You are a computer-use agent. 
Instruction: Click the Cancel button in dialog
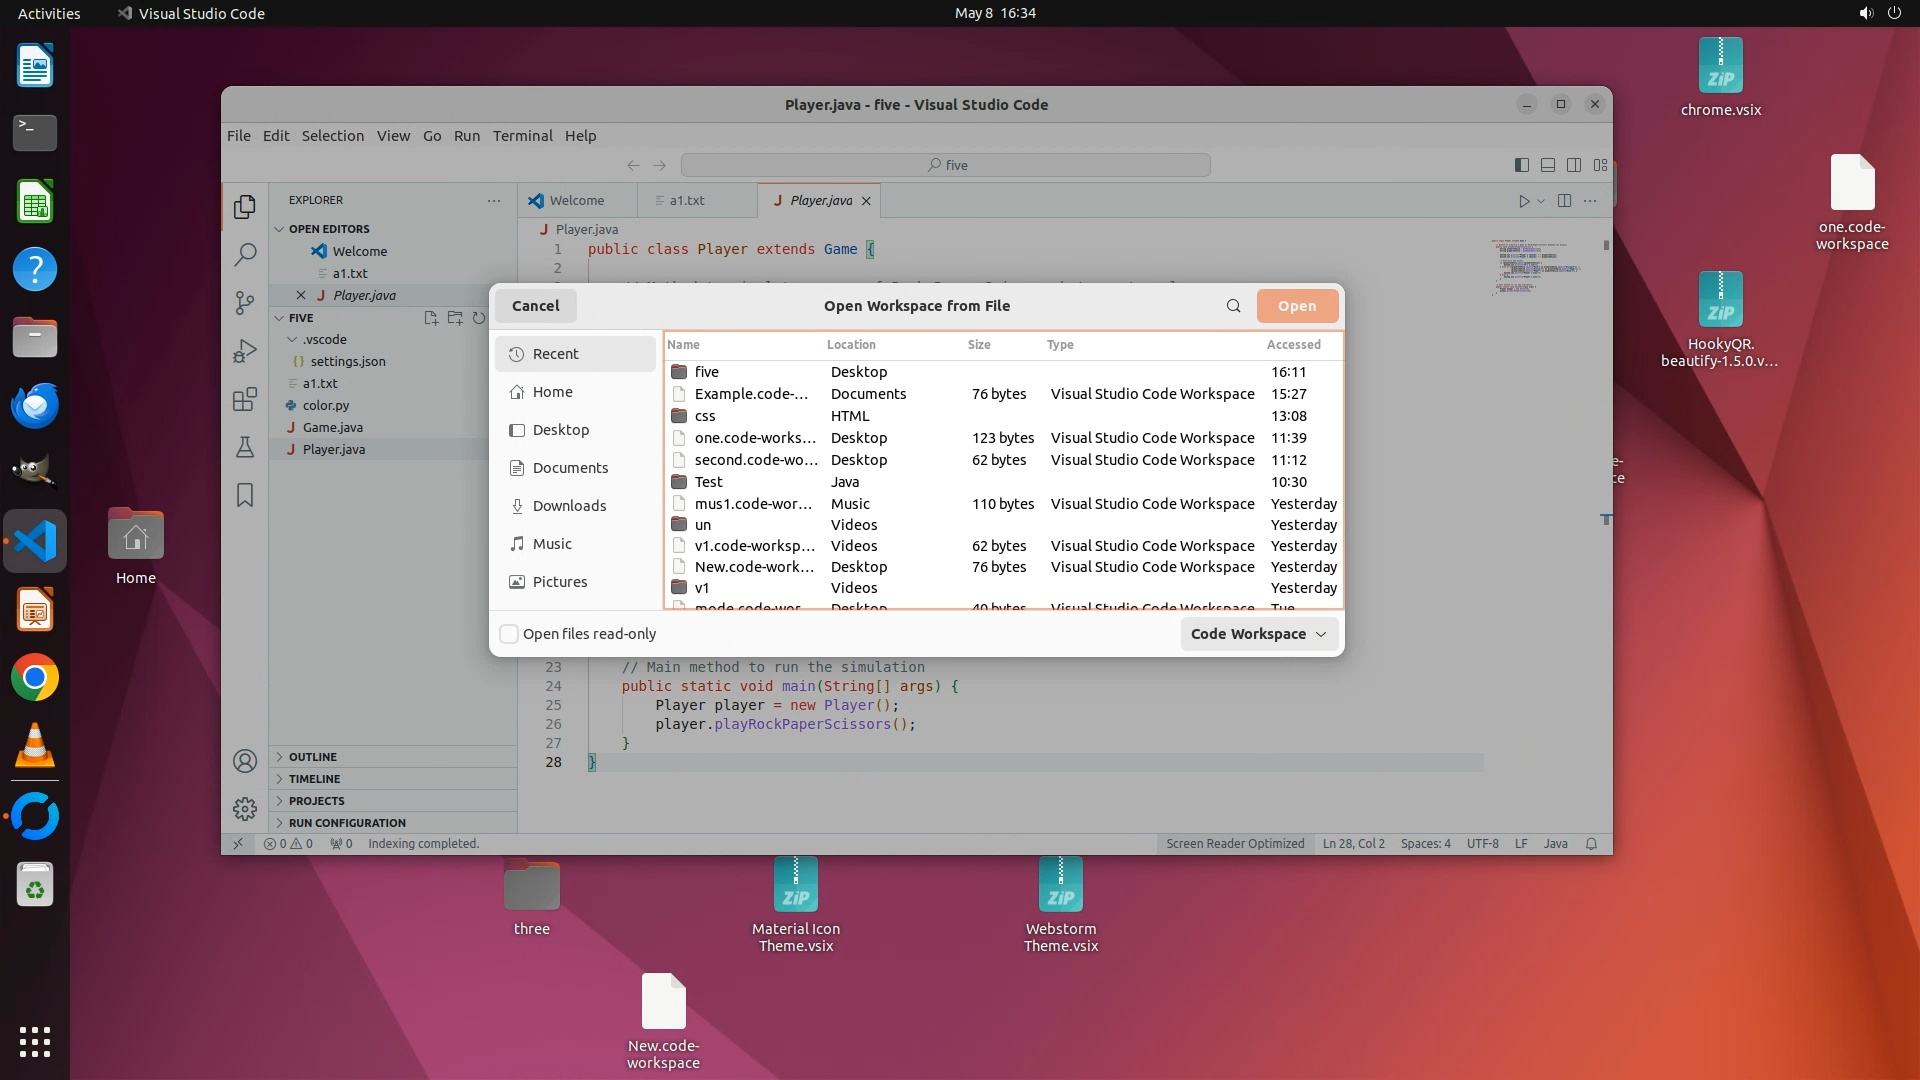[x=535, y=306]
